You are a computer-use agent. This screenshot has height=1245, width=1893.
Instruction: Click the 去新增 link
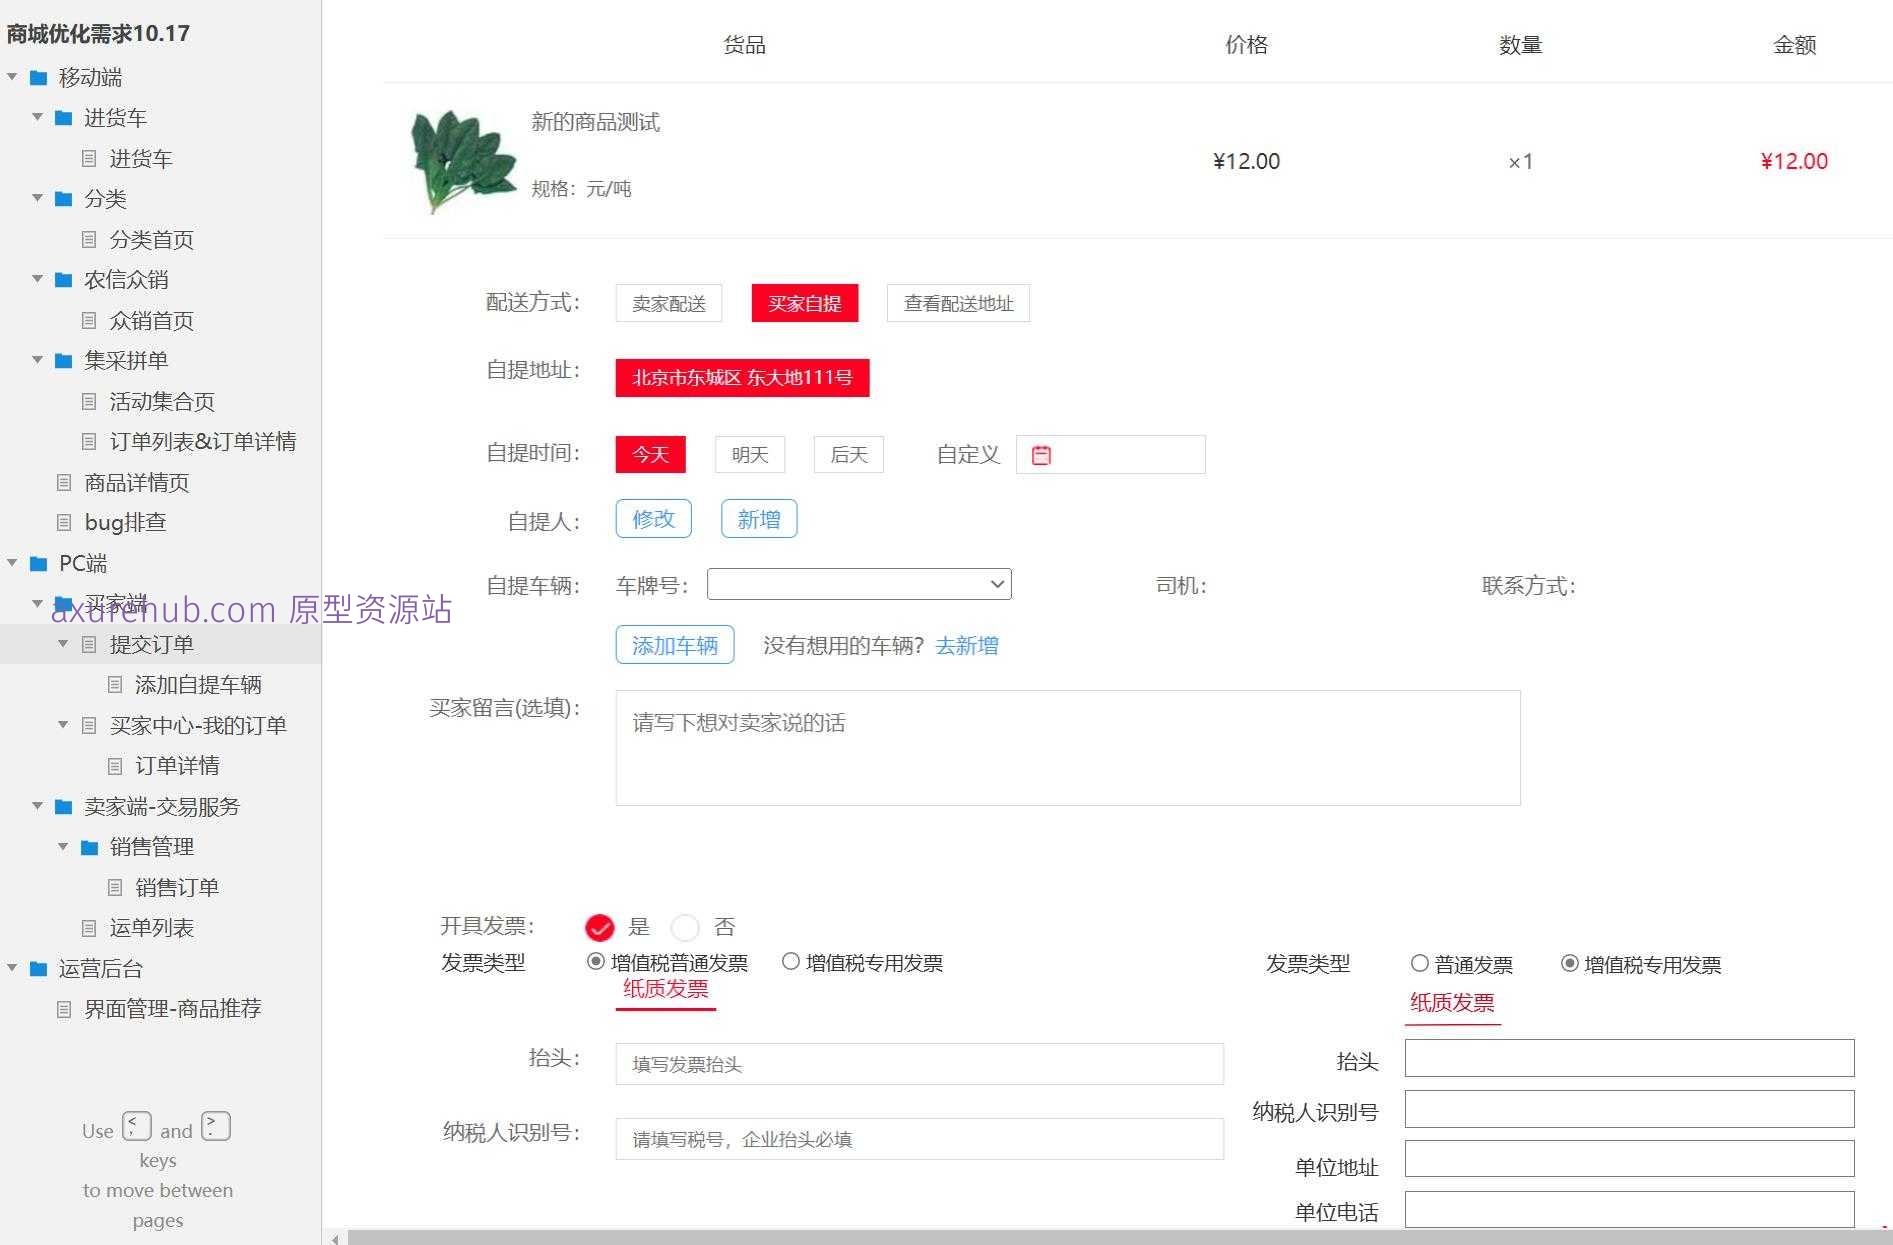[x=966, y=646]
